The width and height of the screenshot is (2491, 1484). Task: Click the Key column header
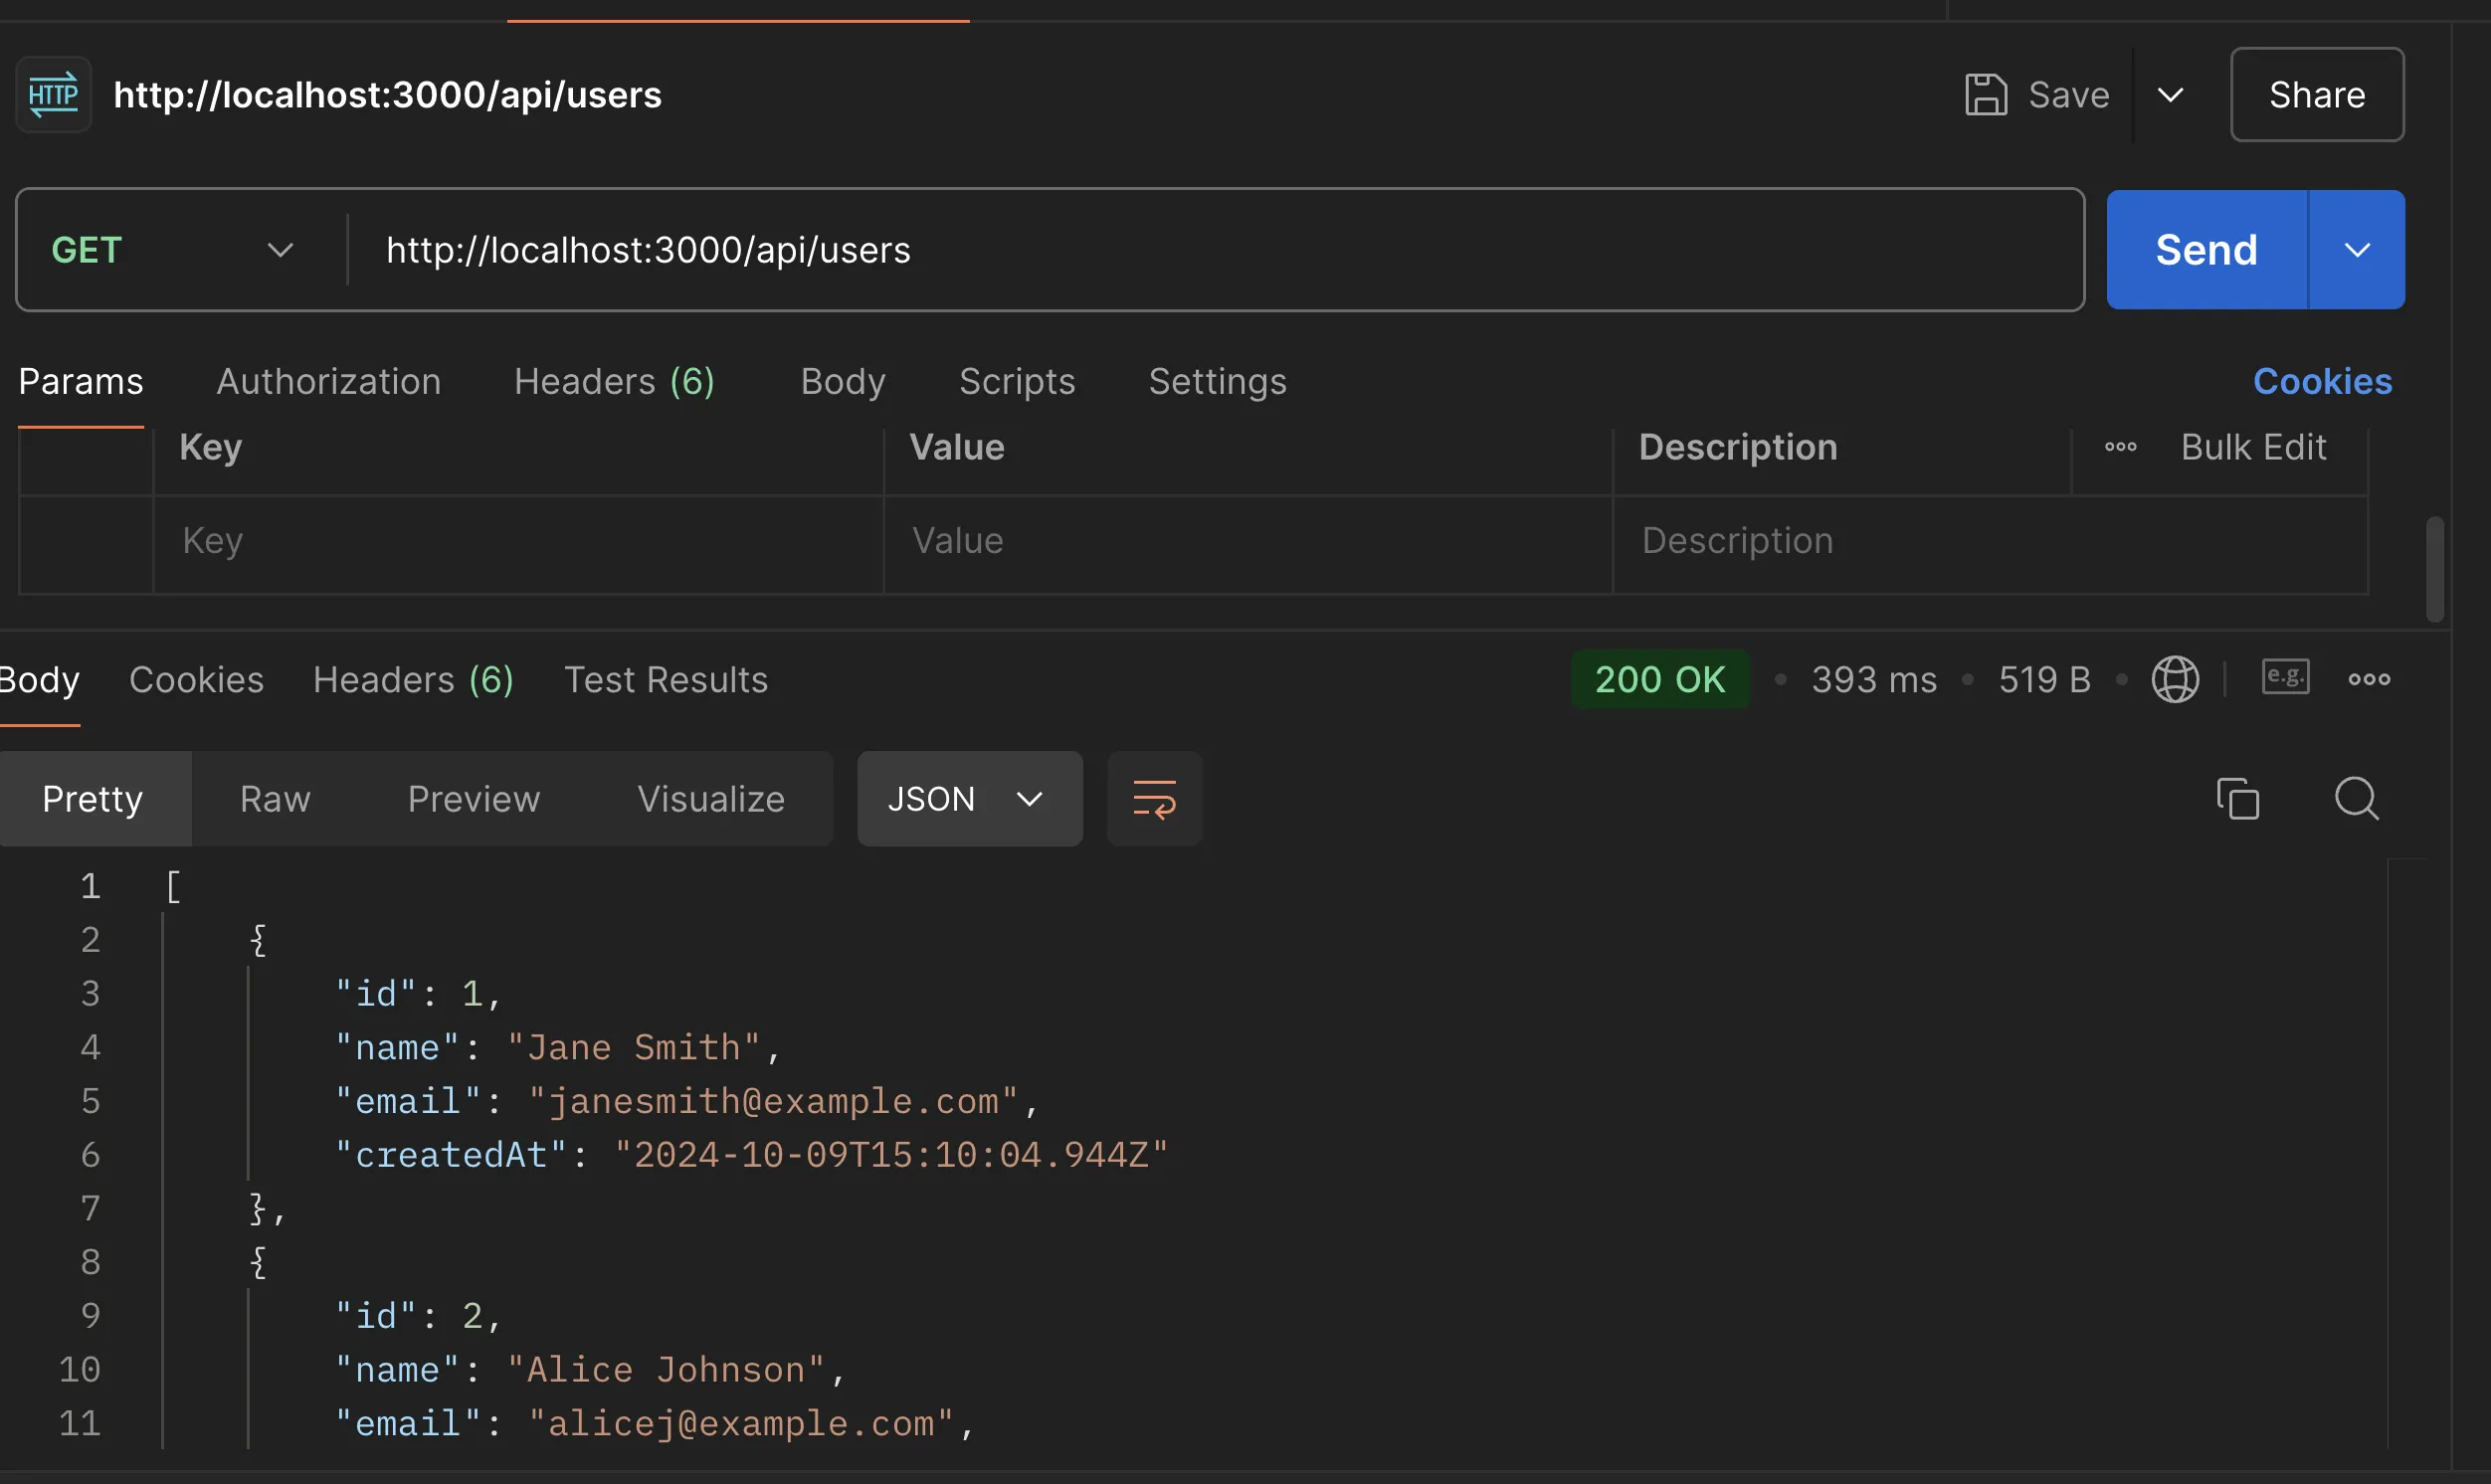[x=211, y=448]
